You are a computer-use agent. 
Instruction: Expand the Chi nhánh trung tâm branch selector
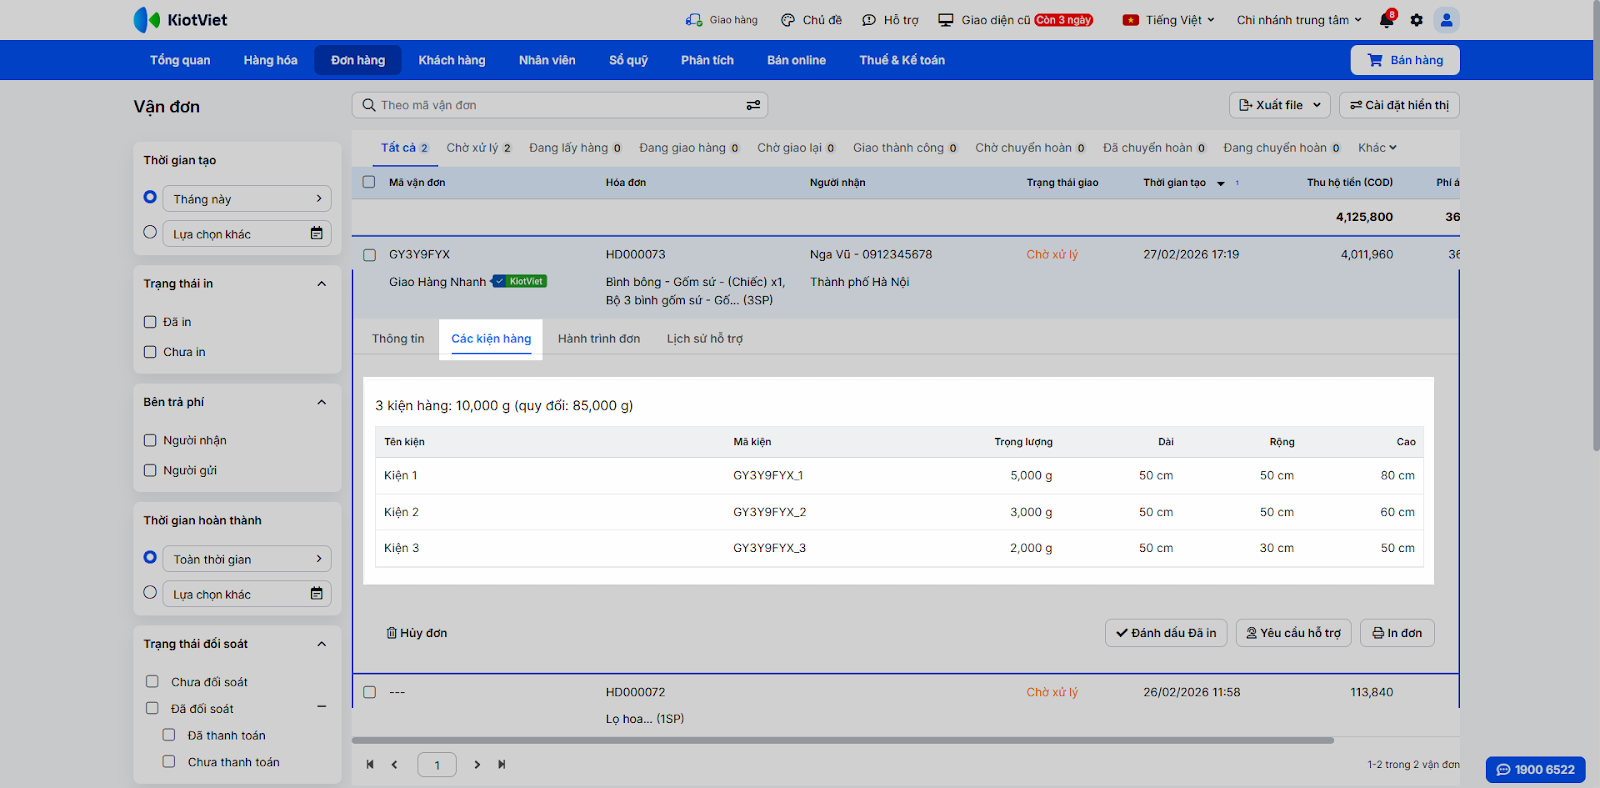click(1299, 20)
